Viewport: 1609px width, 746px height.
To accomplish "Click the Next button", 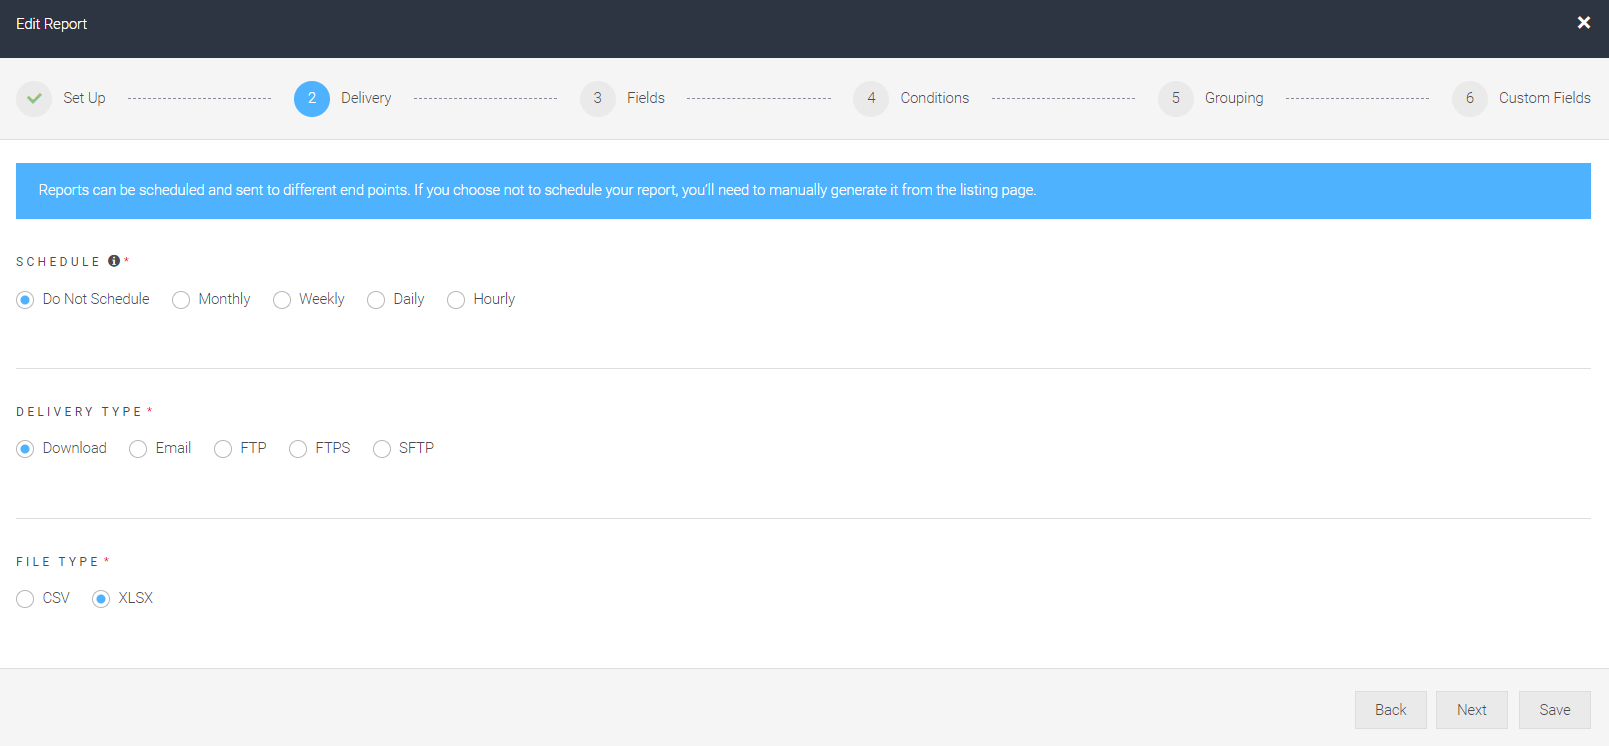I will coord(1472,710).
